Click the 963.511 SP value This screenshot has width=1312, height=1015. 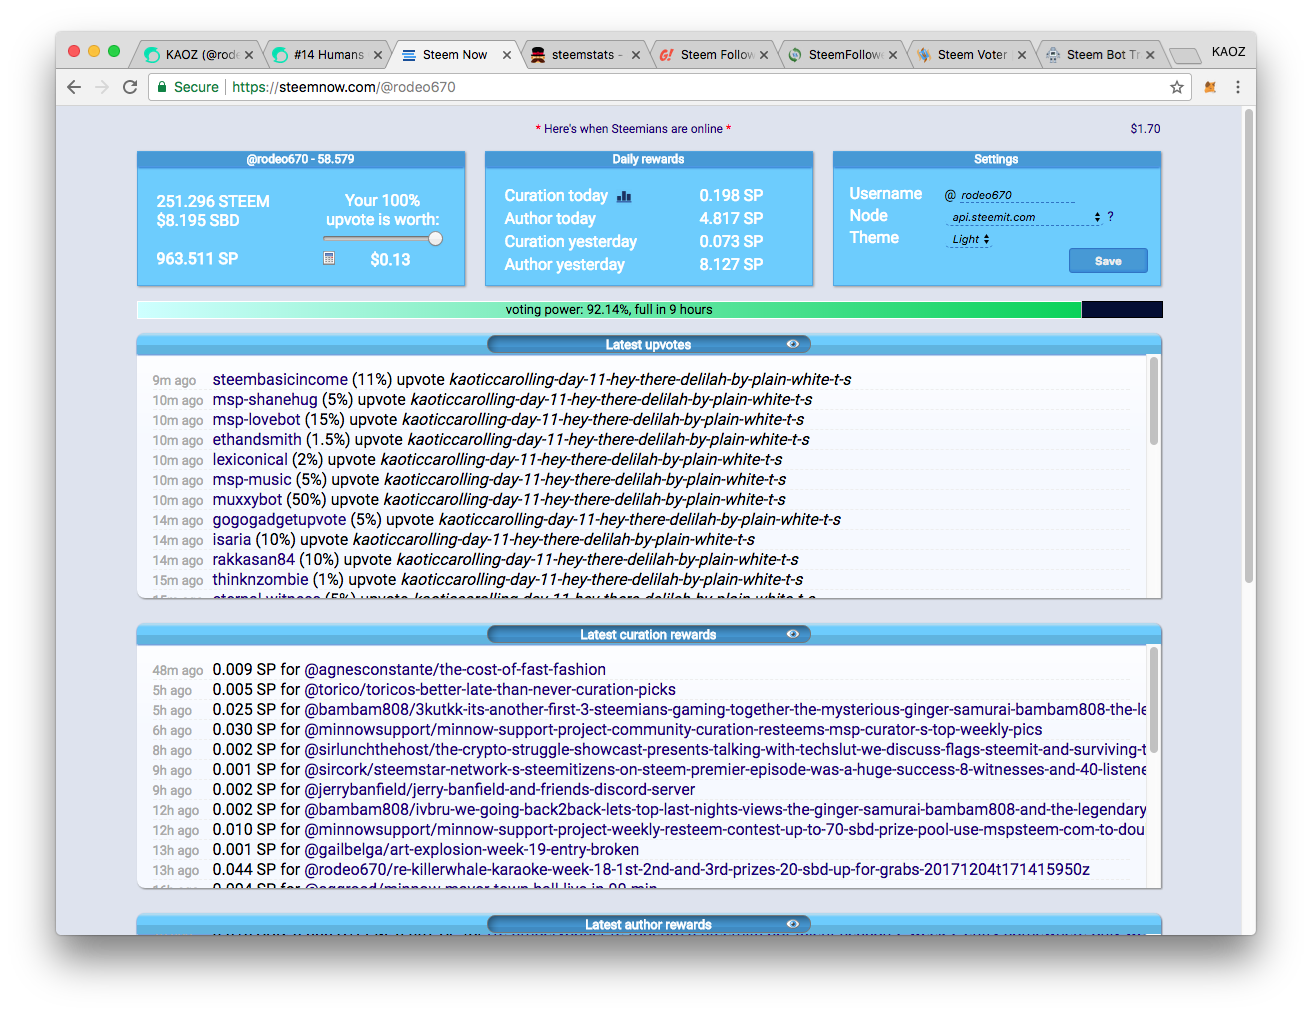click(197, 259)
